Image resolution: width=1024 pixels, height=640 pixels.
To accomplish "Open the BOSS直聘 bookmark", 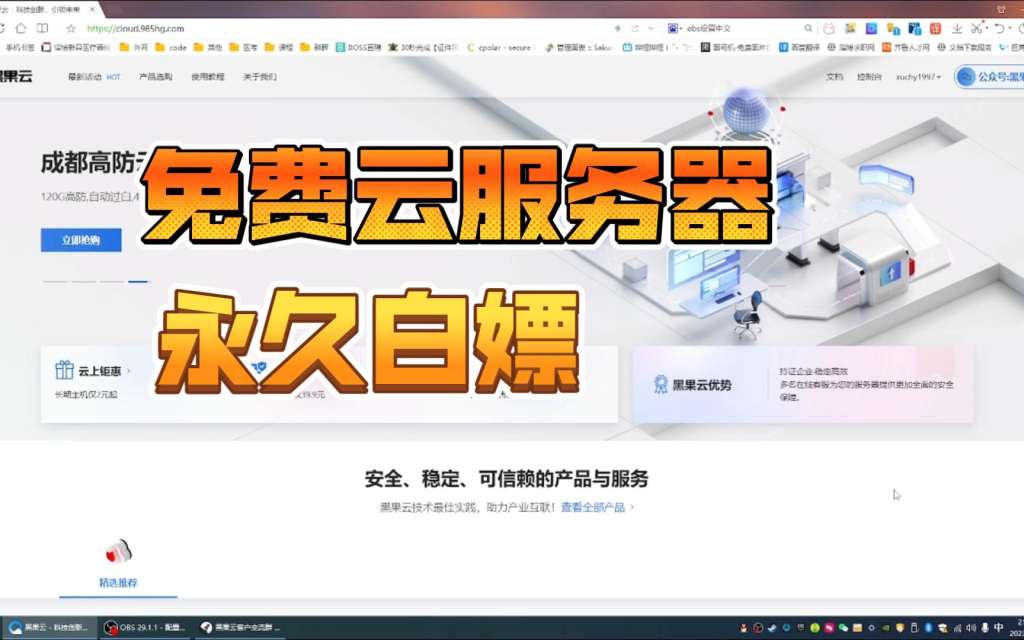I will point(359,47).
